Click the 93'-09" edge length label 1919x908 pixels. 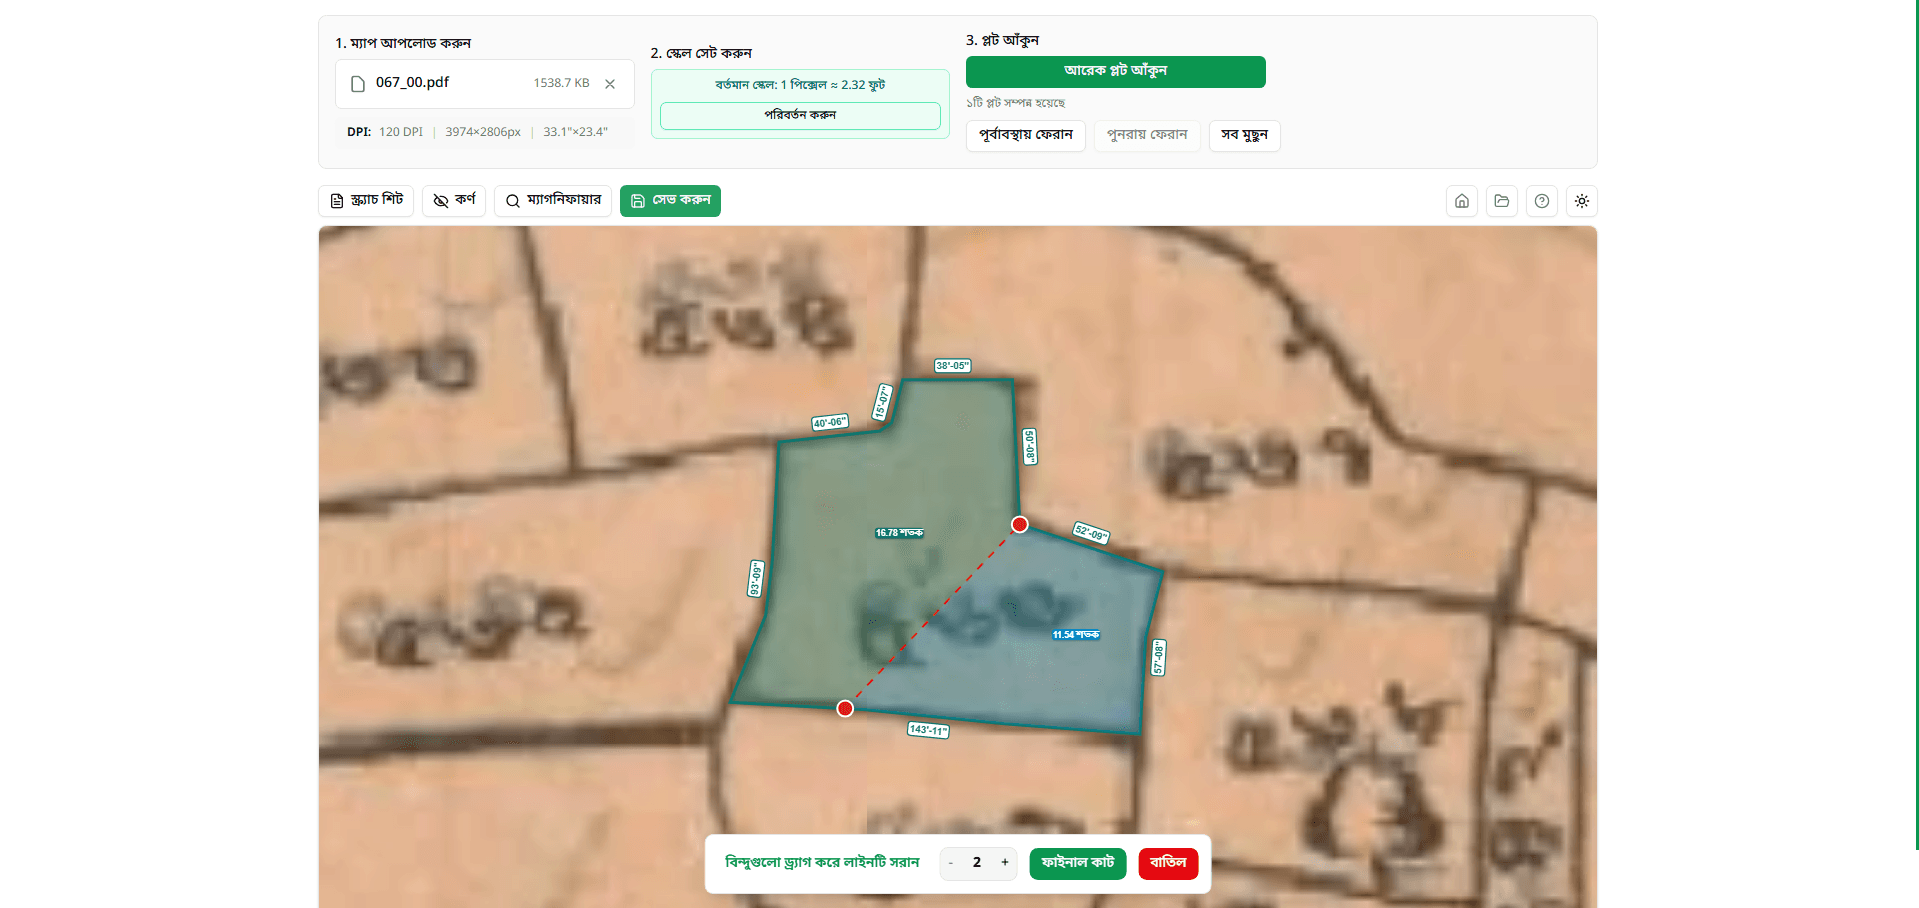coord(756,579)
